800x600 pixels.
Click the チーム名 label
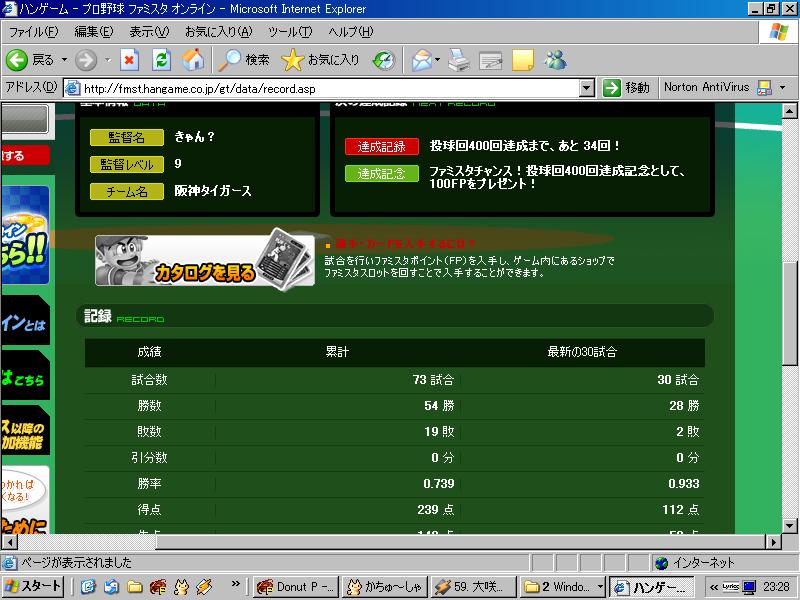127,191
